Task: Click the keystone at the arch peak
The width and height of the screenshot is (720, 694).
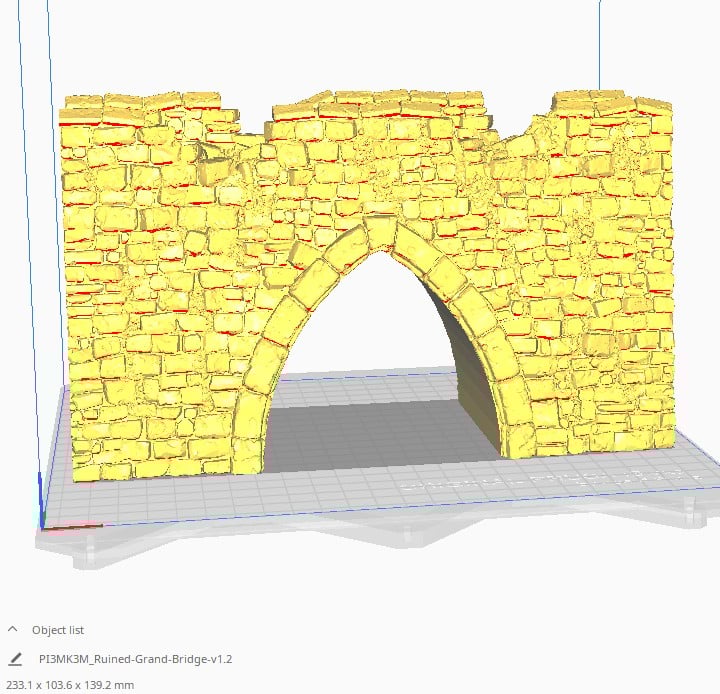Action: point(380,232)
